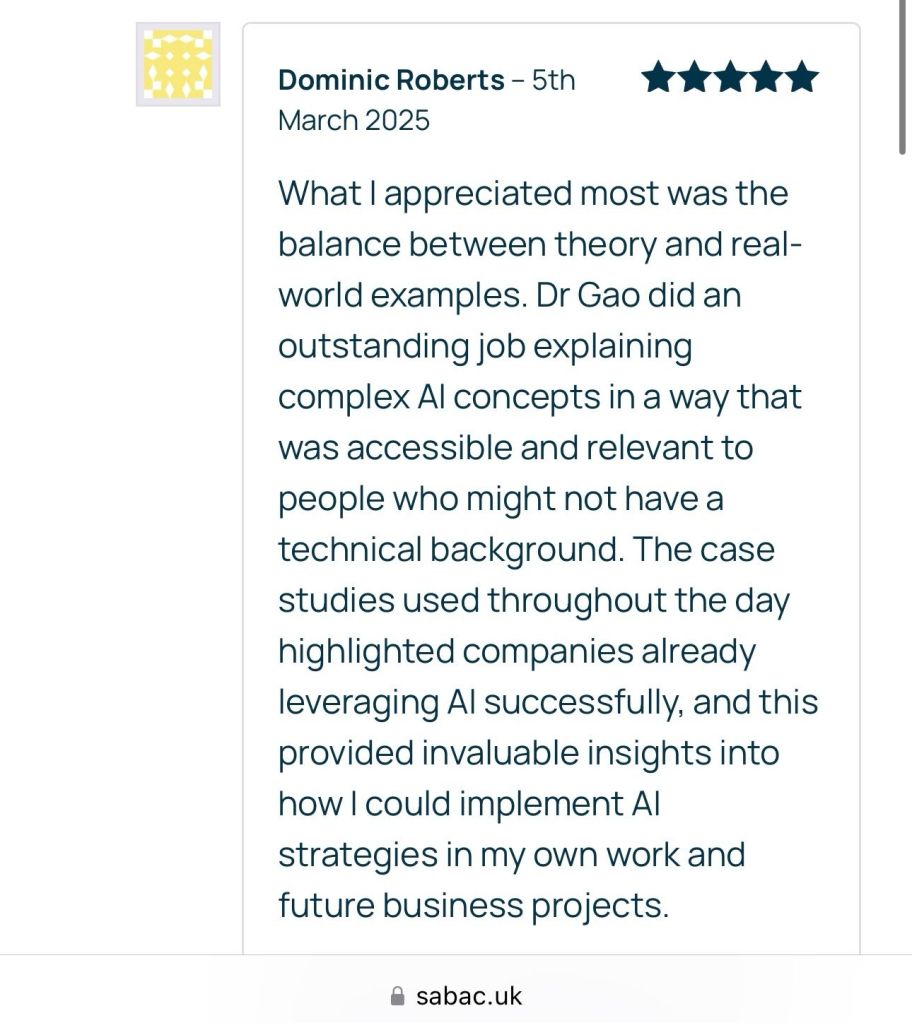
Task: Click the second rating star
Action: click(x=694, y=77)
